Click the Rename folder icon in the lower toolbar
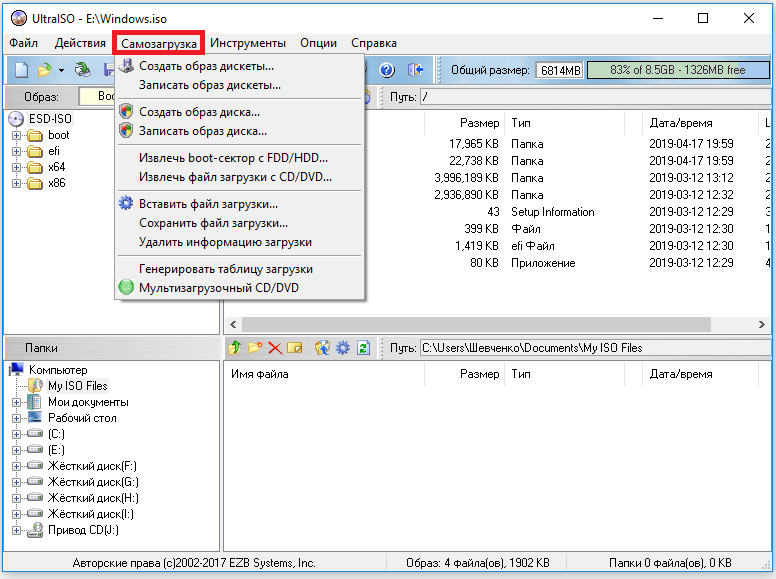Image resolution: width=776 pixels, height=579 pixels. [295, 348]
